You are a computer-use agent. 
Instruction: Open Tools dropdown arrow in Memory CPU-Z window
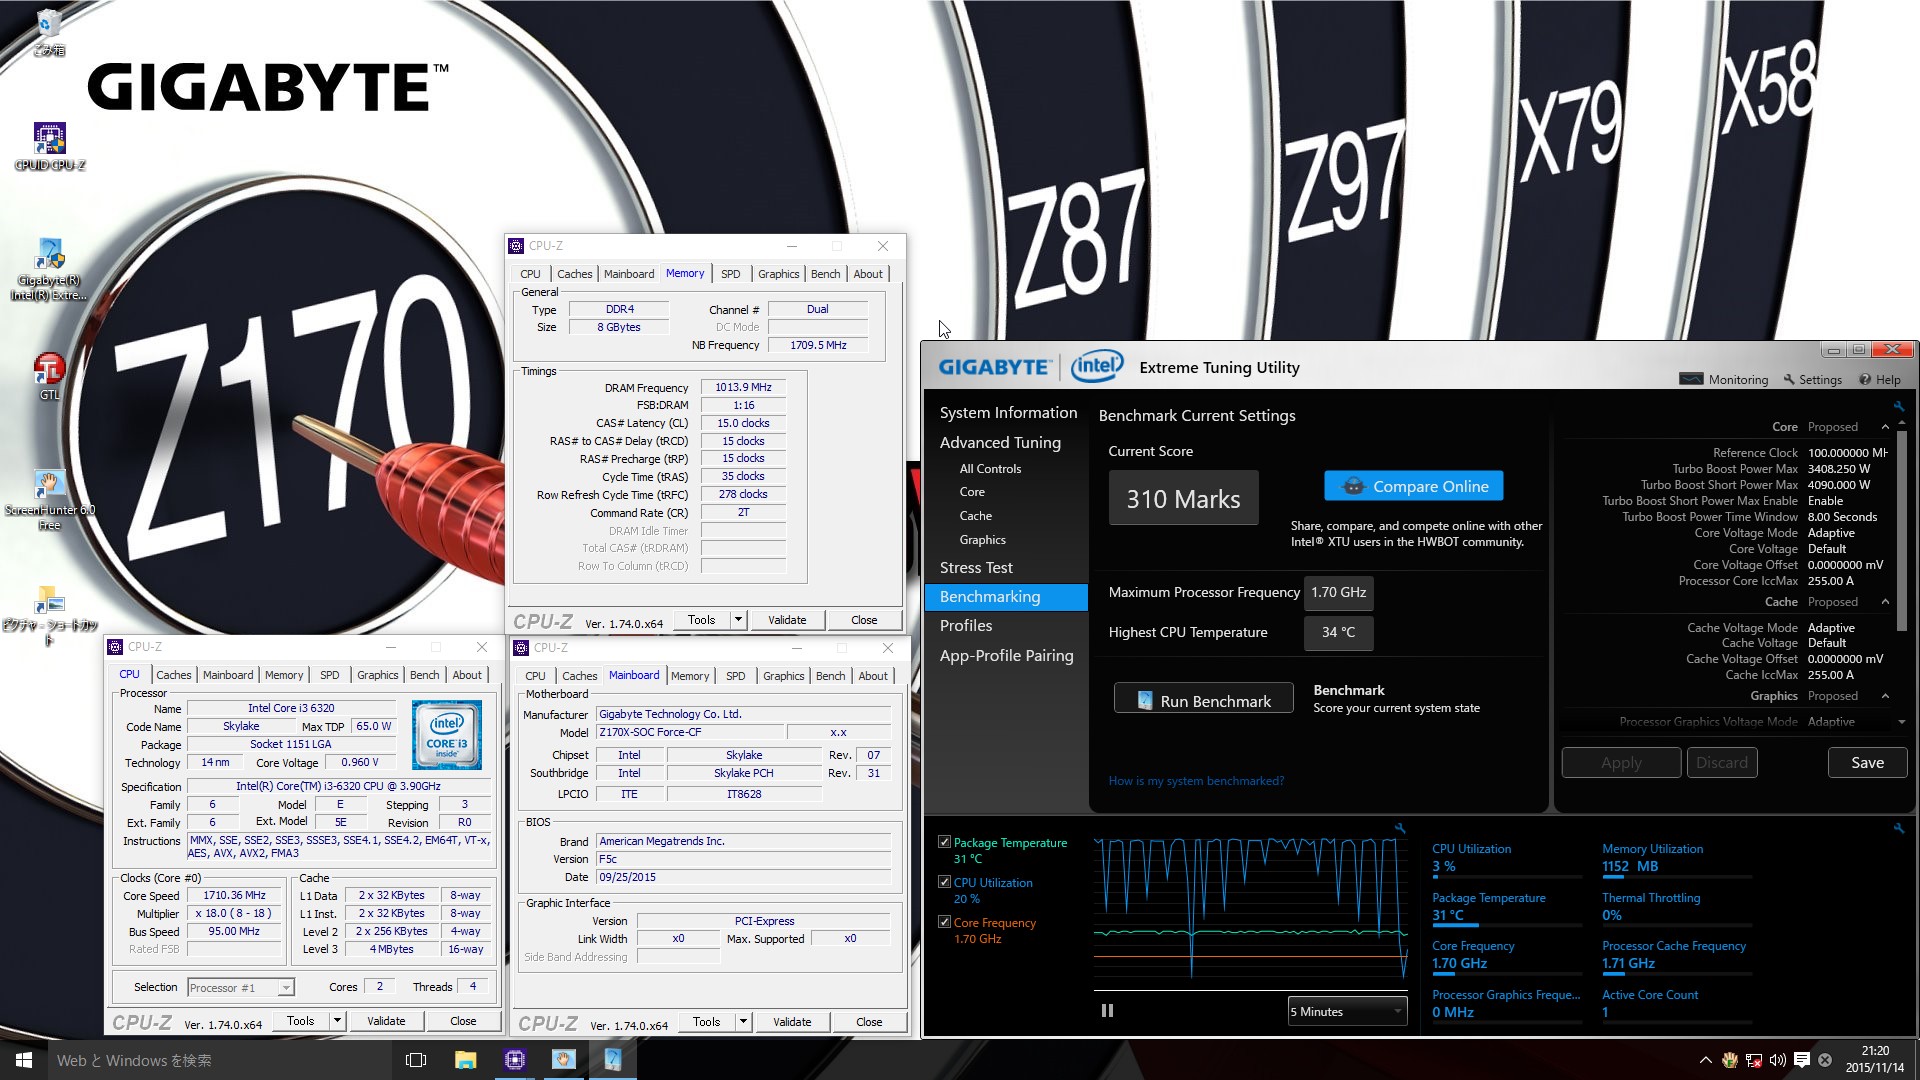pos(738,620)
